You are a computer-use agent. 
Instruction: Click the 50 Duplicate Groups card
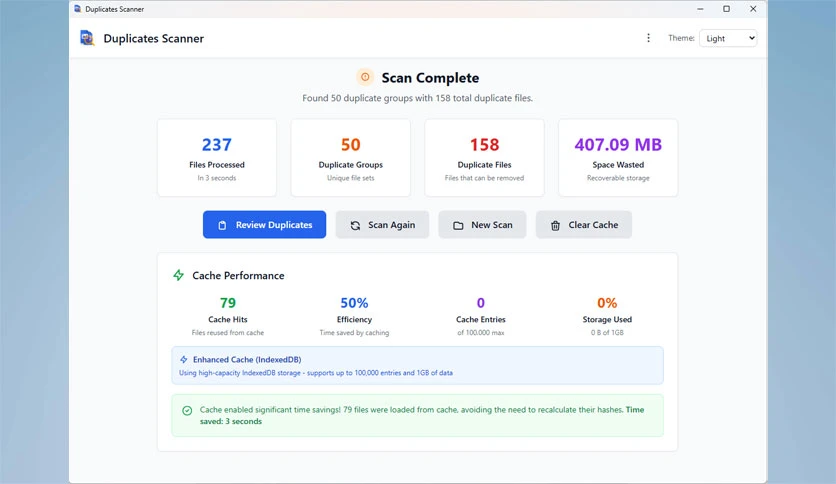[351, 158]
